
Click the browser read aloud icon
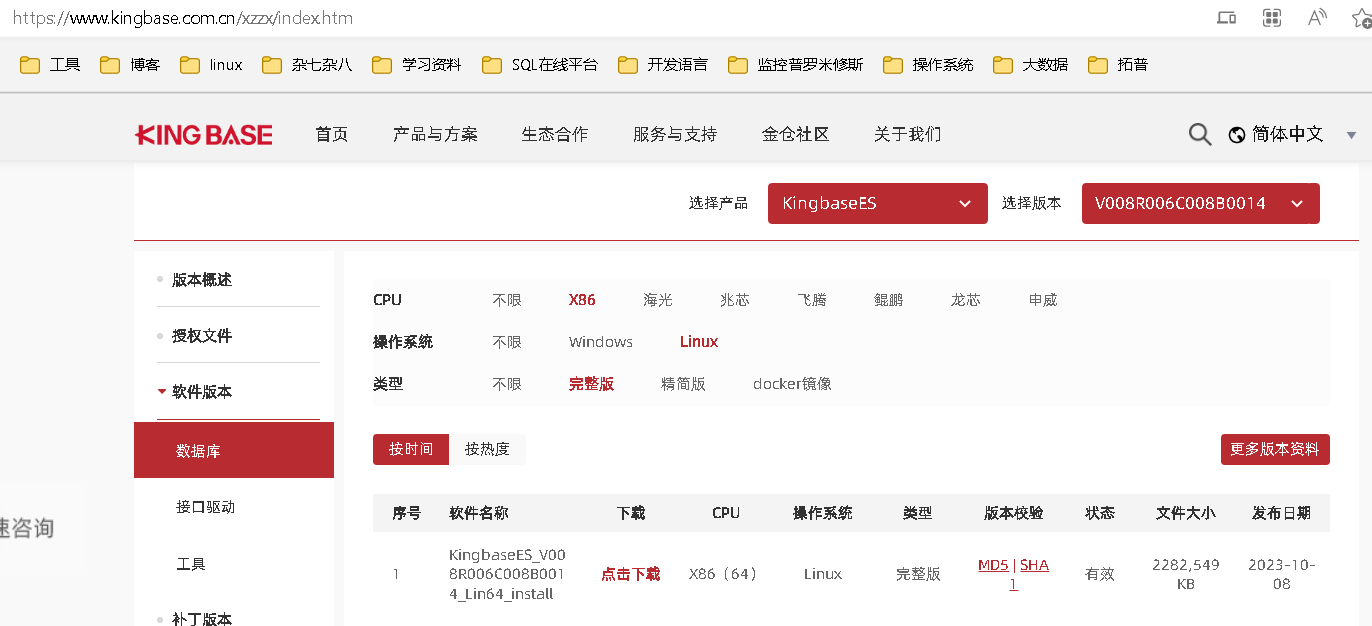tap(1317, 17)
